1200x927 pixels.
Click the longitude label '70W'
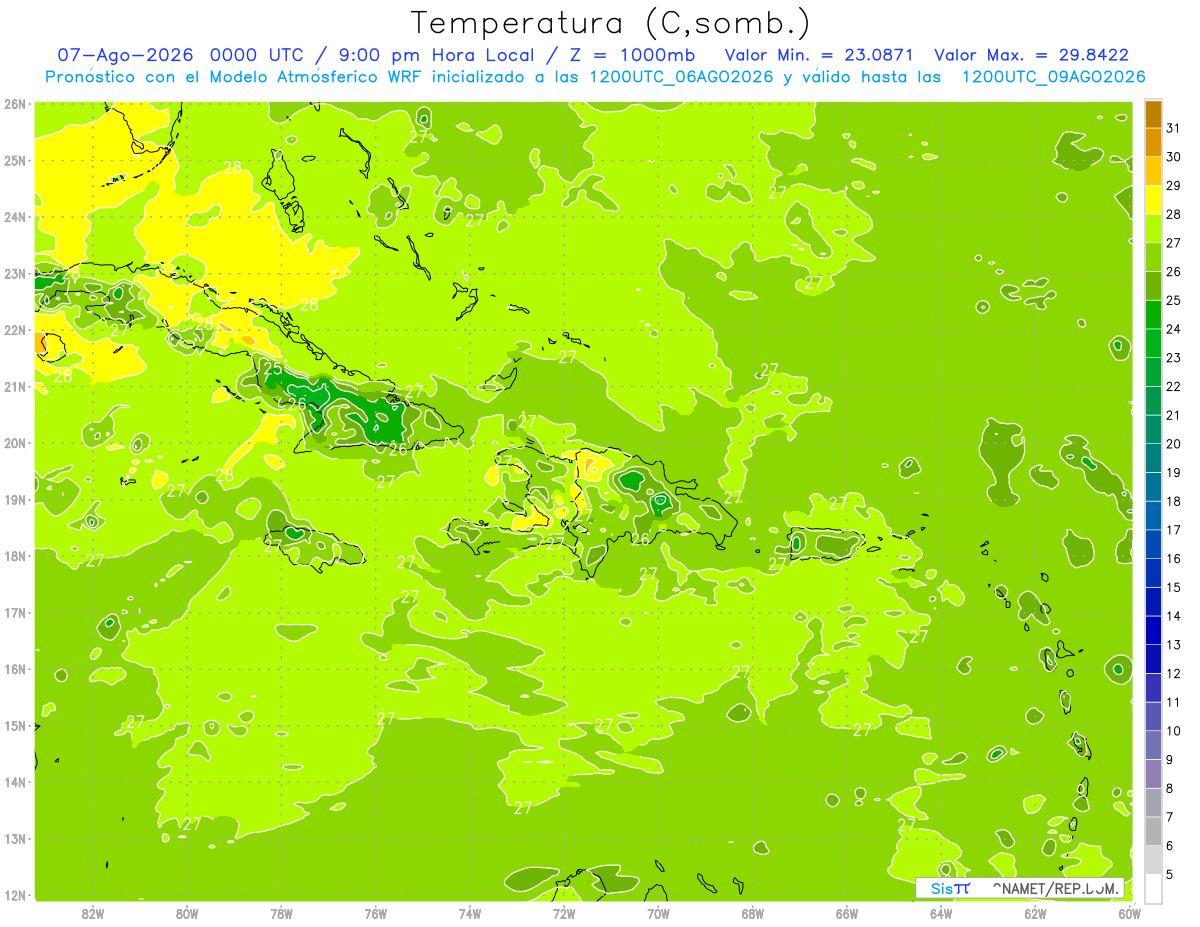click(658, 914)
